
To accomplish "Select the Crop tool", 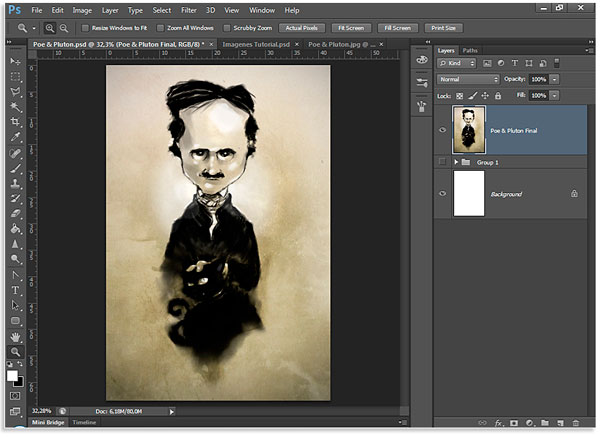I will coord(15,122).
